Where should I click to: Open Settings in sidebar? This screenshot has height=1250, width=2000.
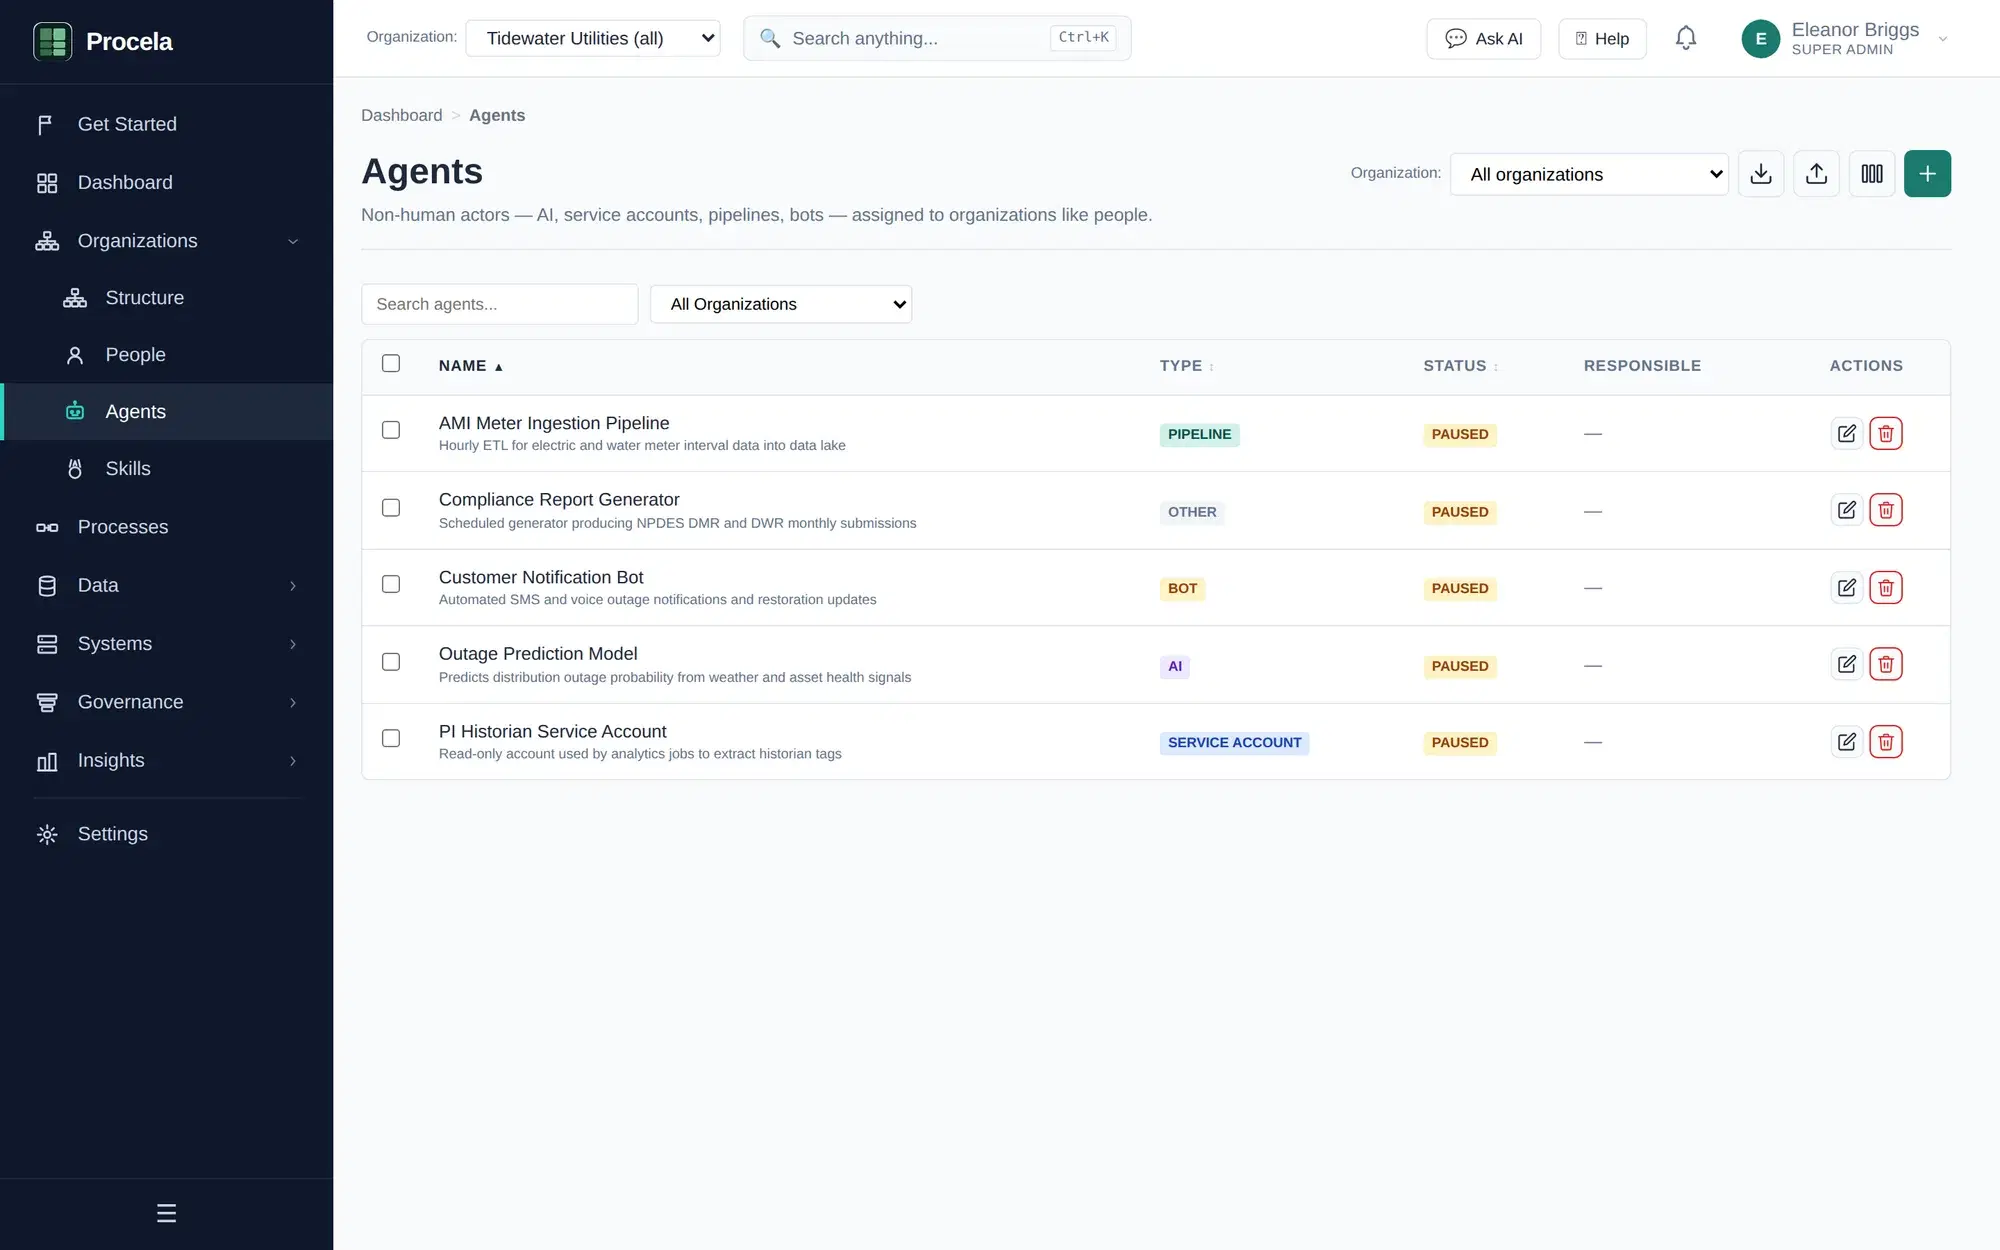tap(166, 834)
